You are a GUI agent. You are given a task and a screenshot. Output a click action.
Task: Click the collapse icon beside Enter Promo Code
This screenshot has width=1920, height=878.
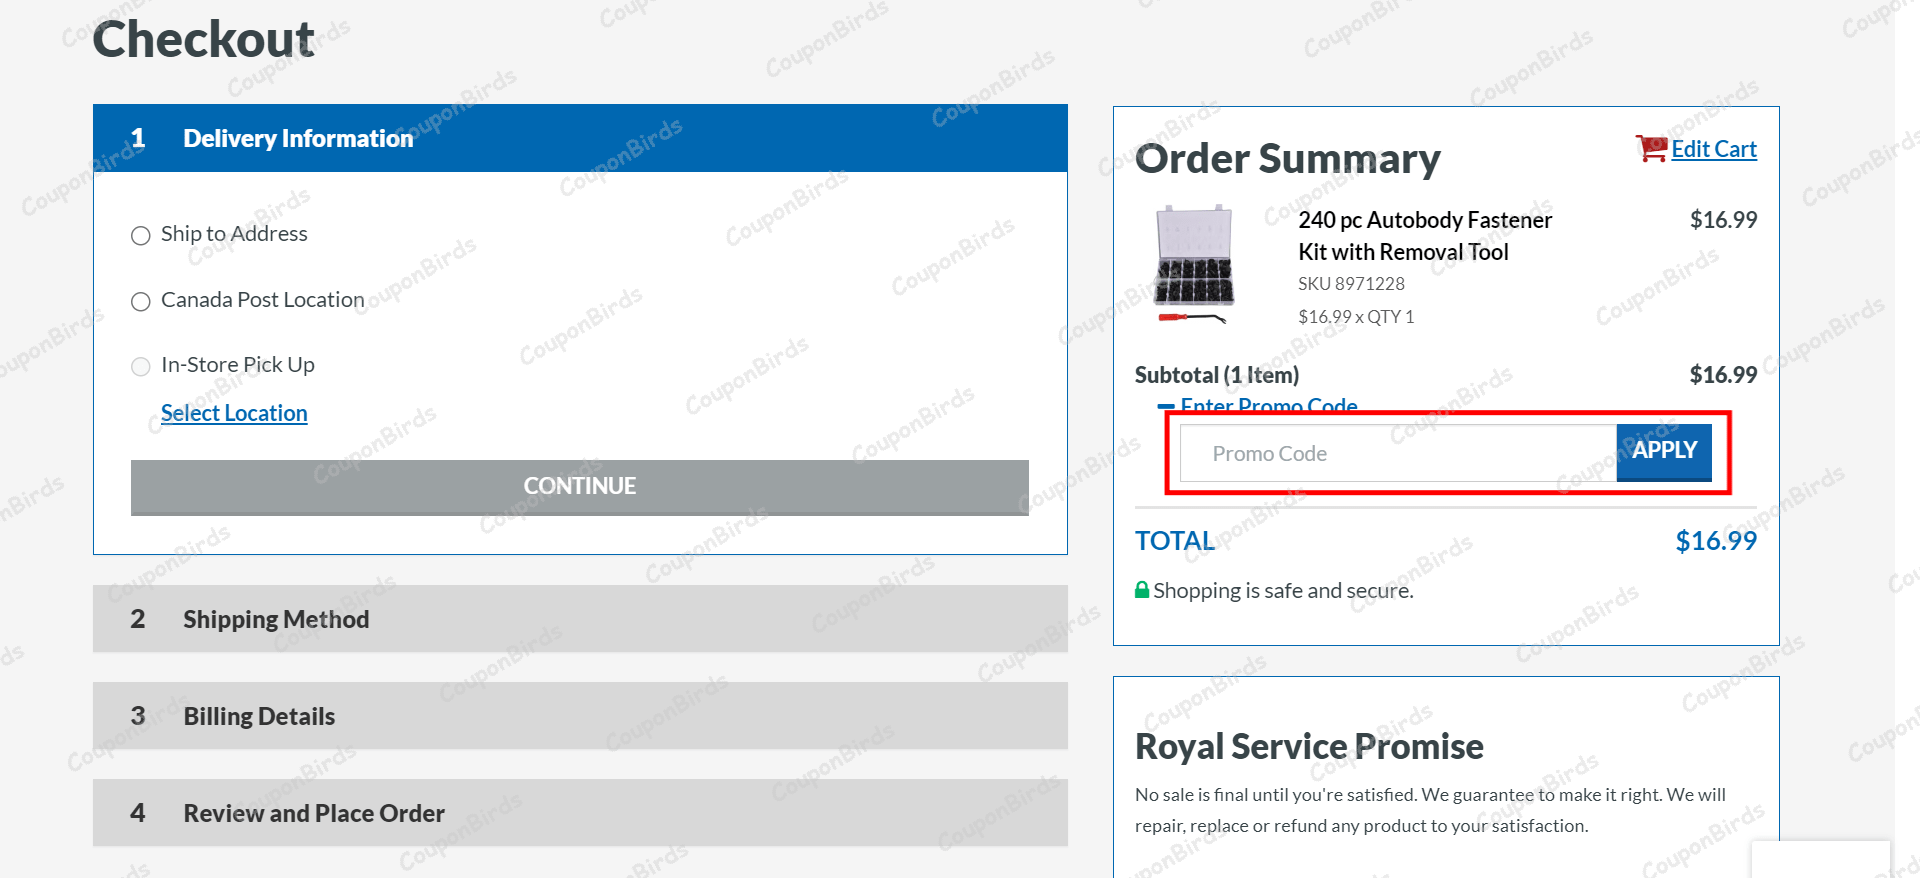tap(1164, 407)
